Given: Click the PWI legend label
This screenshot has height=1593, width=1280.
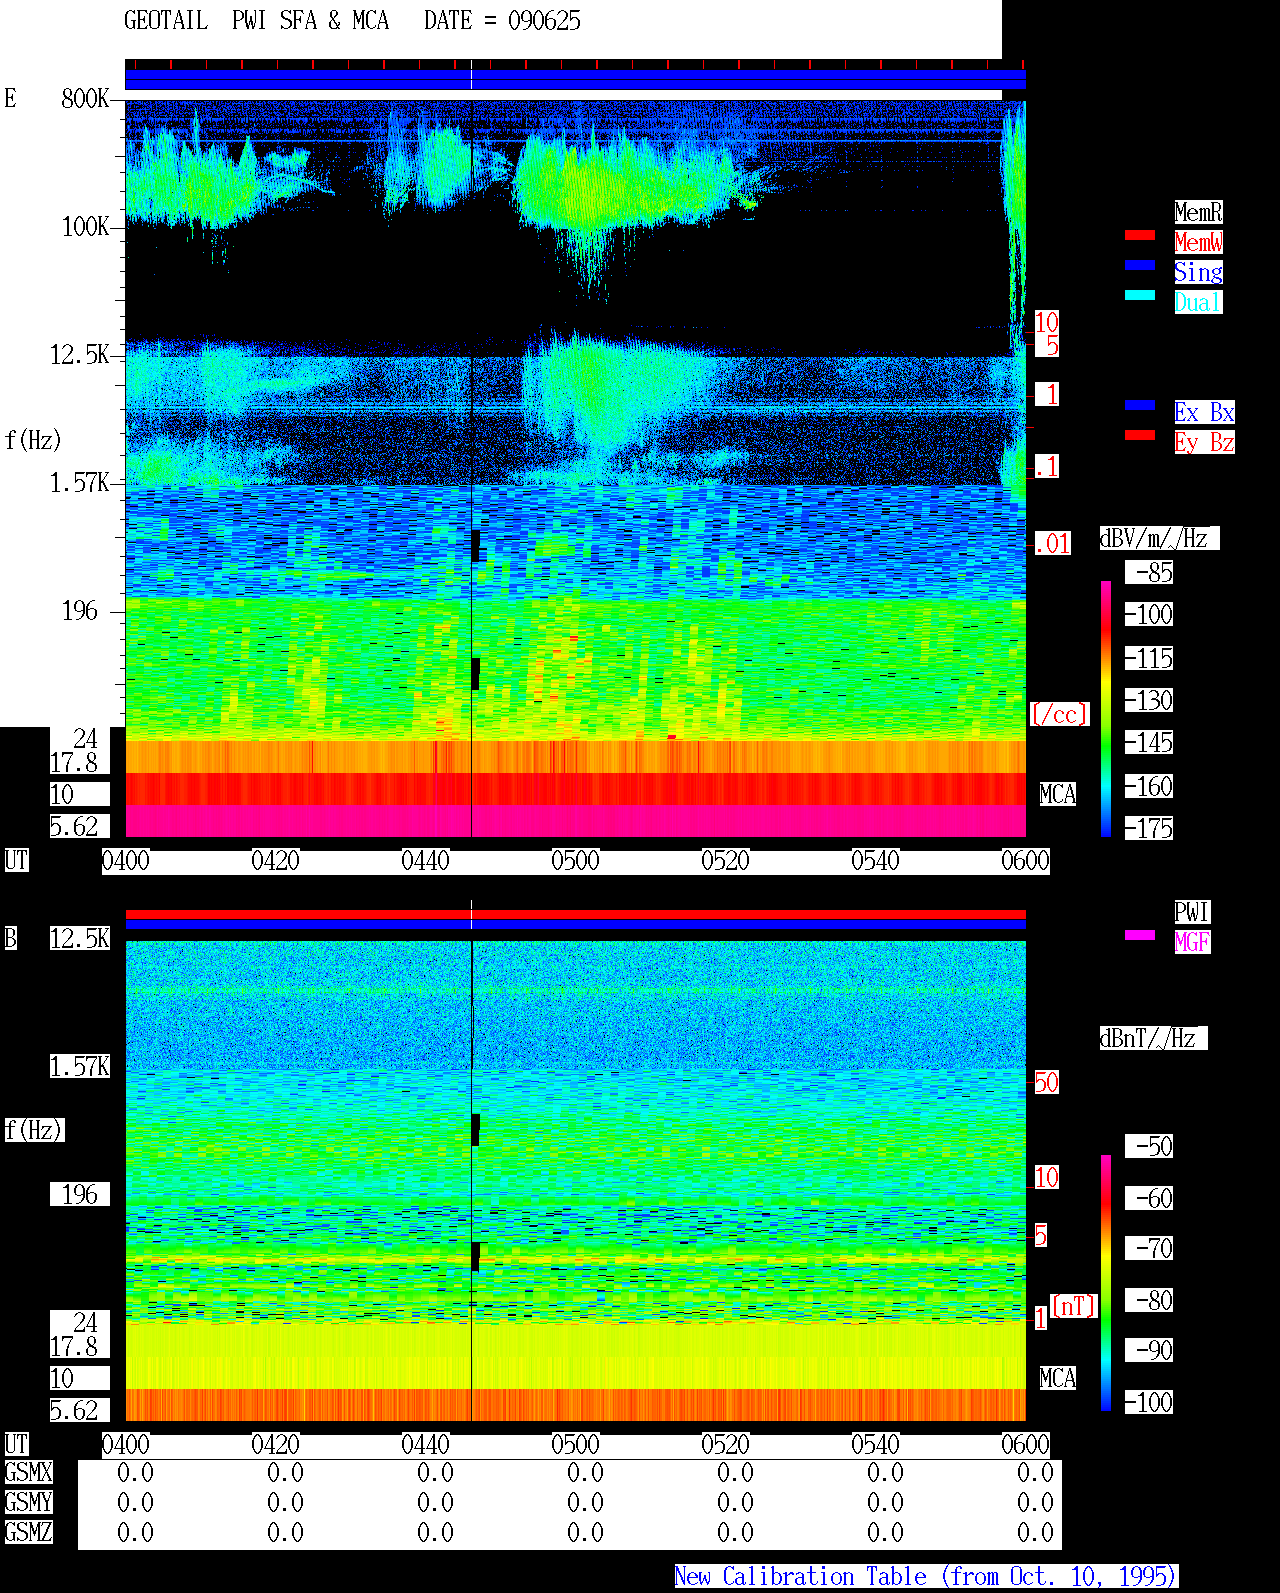Looking at the screenshot, I should click(x=1192, y=912).
